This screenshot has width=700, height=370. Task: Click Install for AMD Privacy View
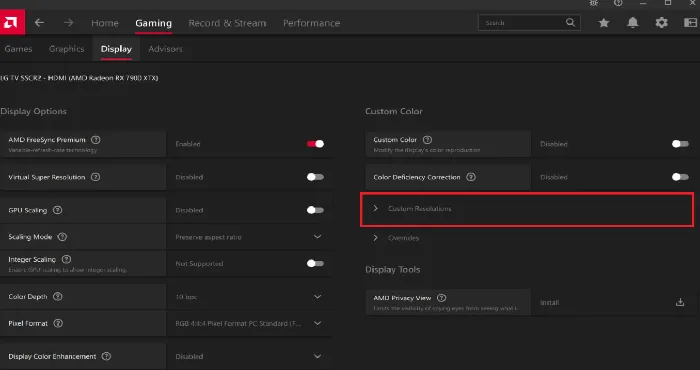point(550,303)
